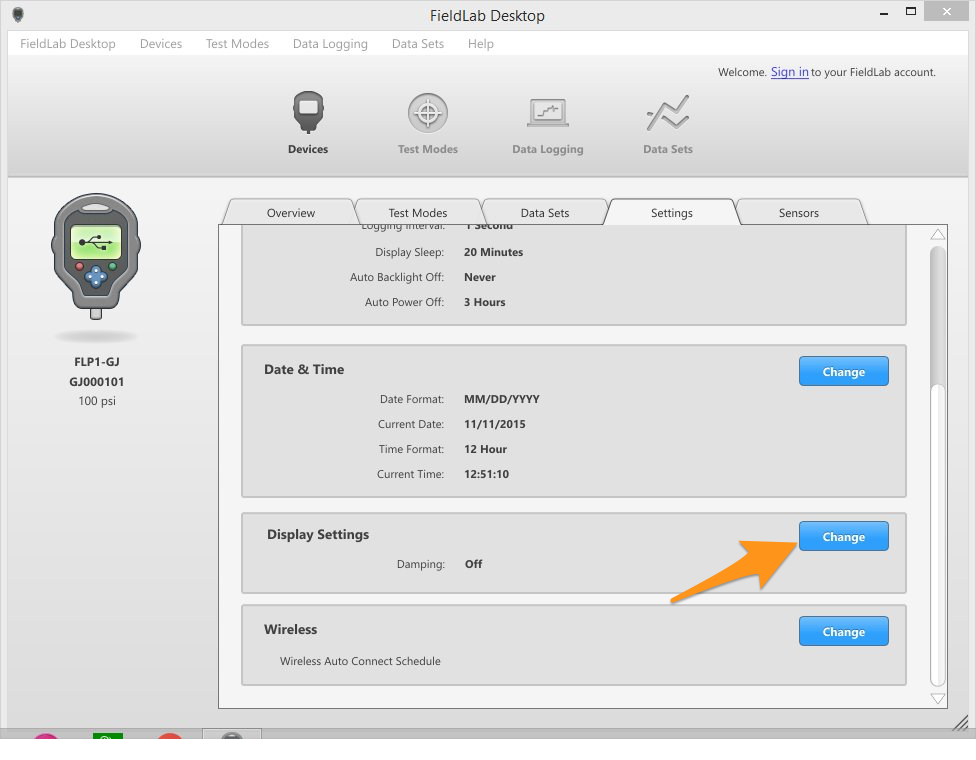Switch to the Overview tab
The height and width of the screenshot is (760, 976).
pos(291,212)
